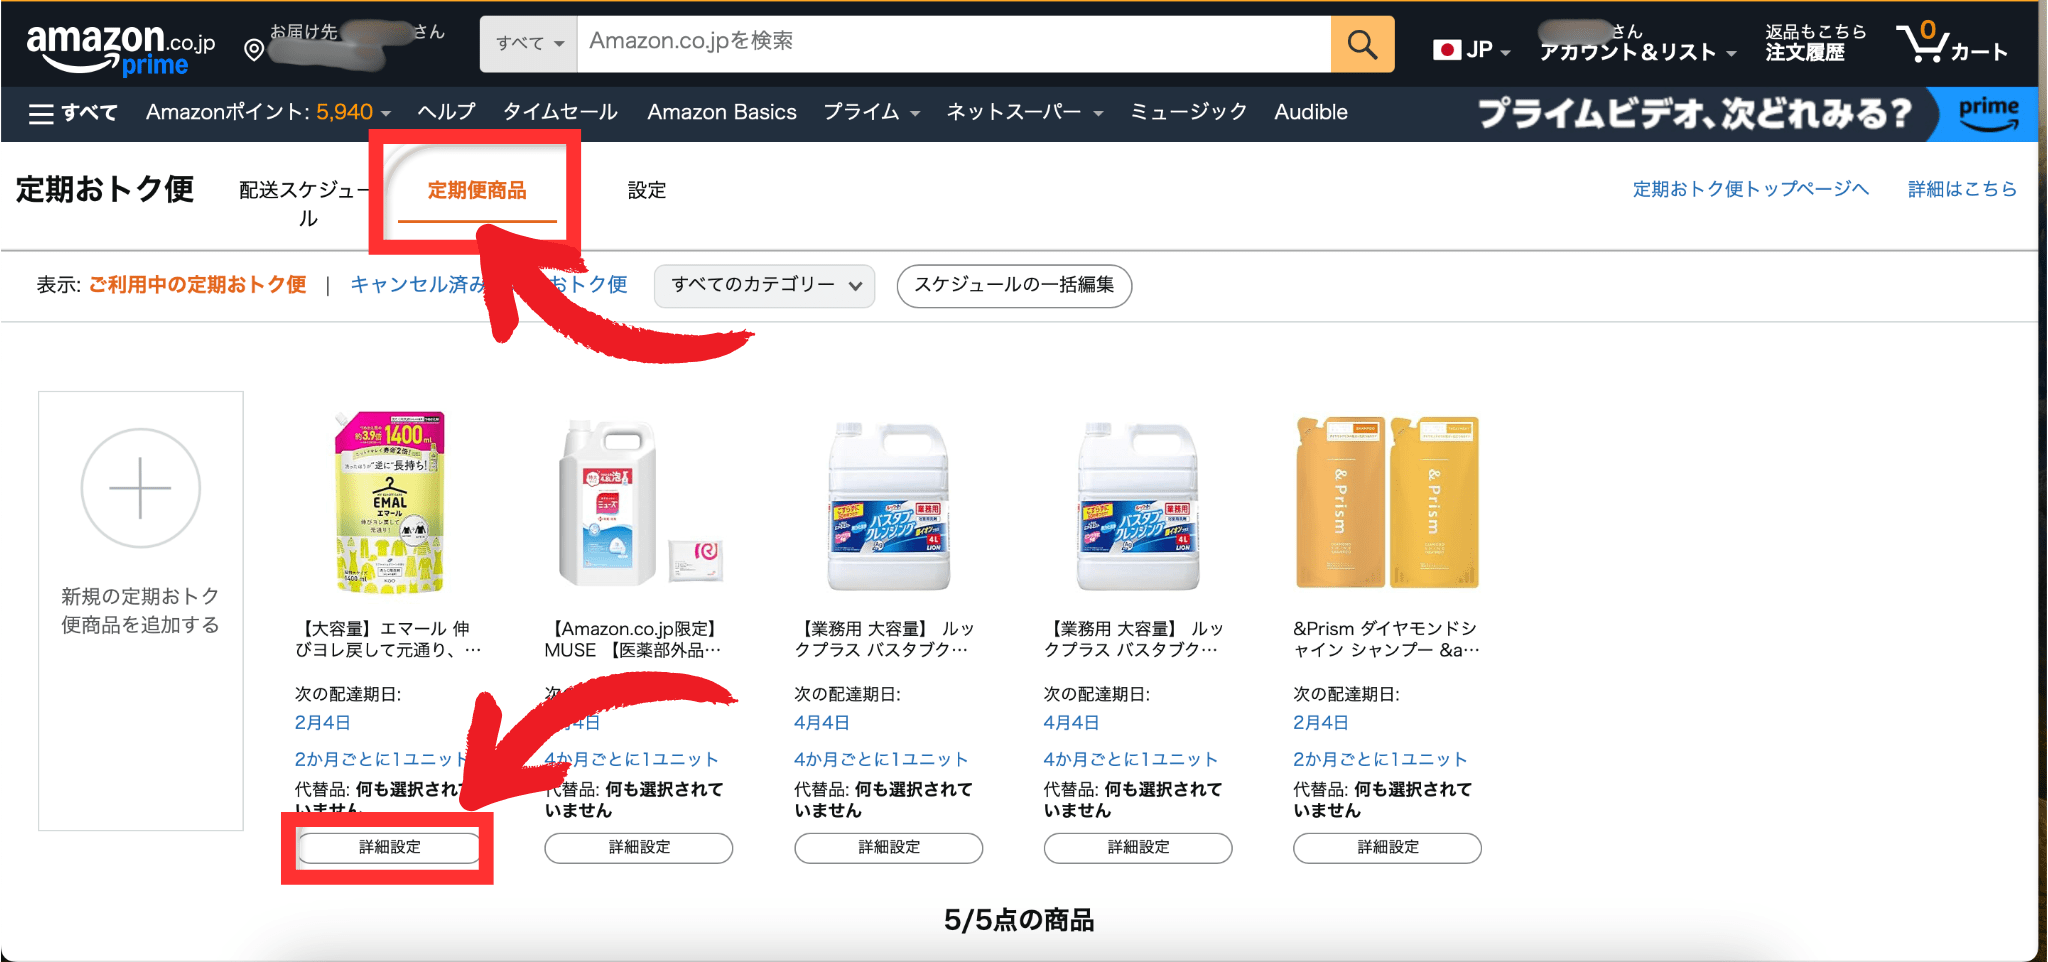Switch to 設定 tab
The width and height of the screenshot is (2048, 962).
(647, 190)
